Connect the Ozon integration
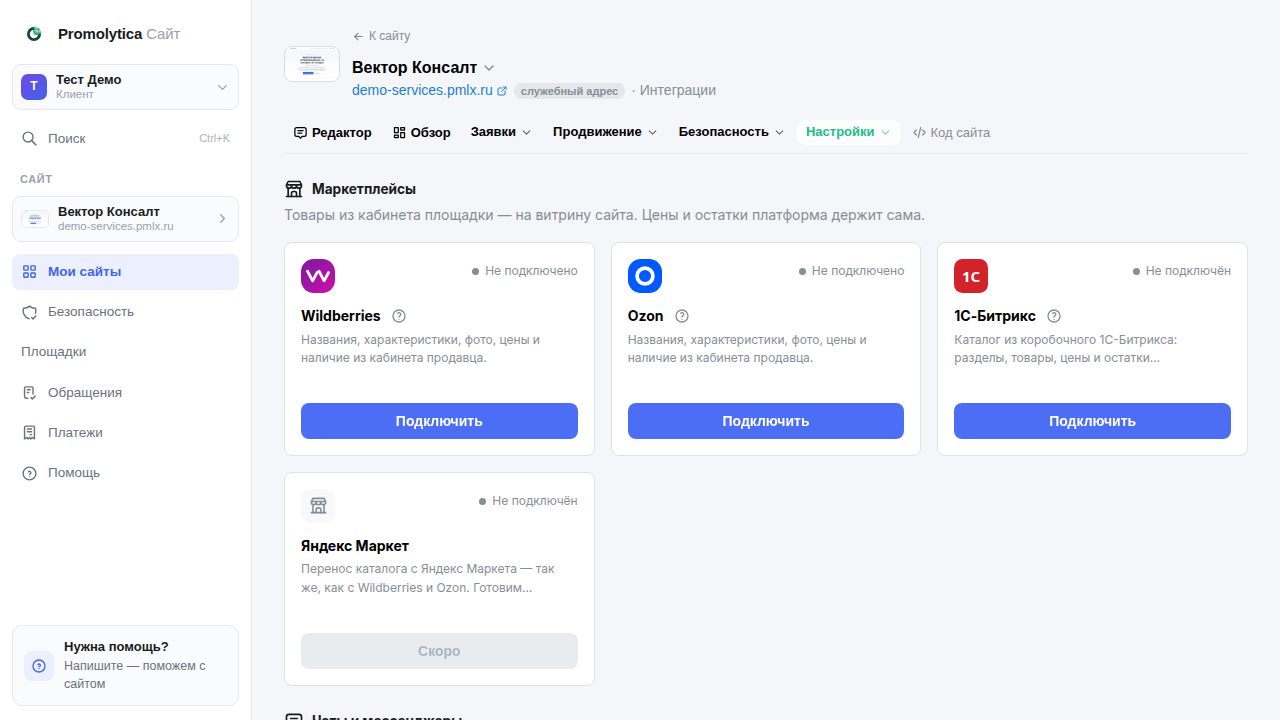 click(x=766, y=421)
